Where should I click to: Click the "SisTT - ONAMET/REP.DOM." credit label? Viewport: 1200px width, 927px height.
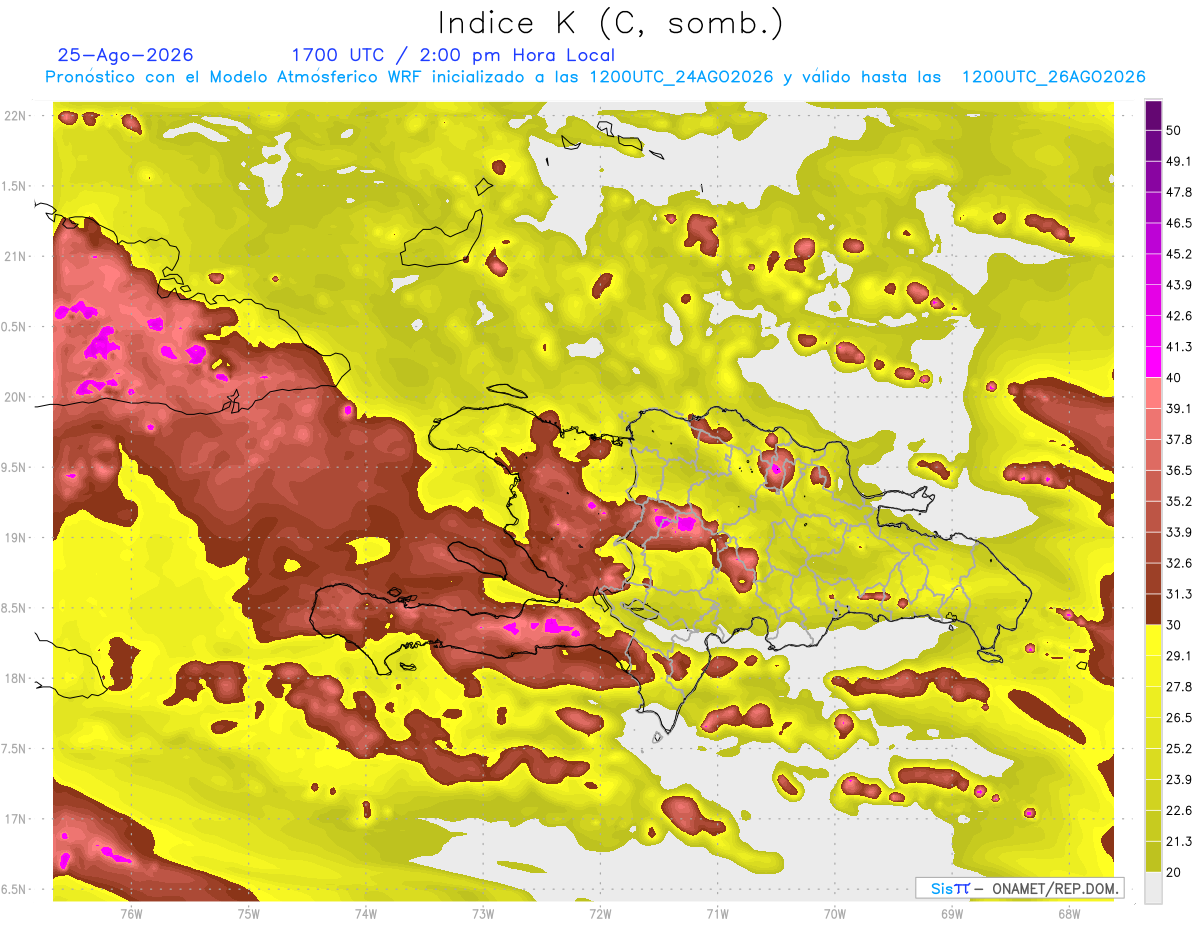coord(1019,888)
